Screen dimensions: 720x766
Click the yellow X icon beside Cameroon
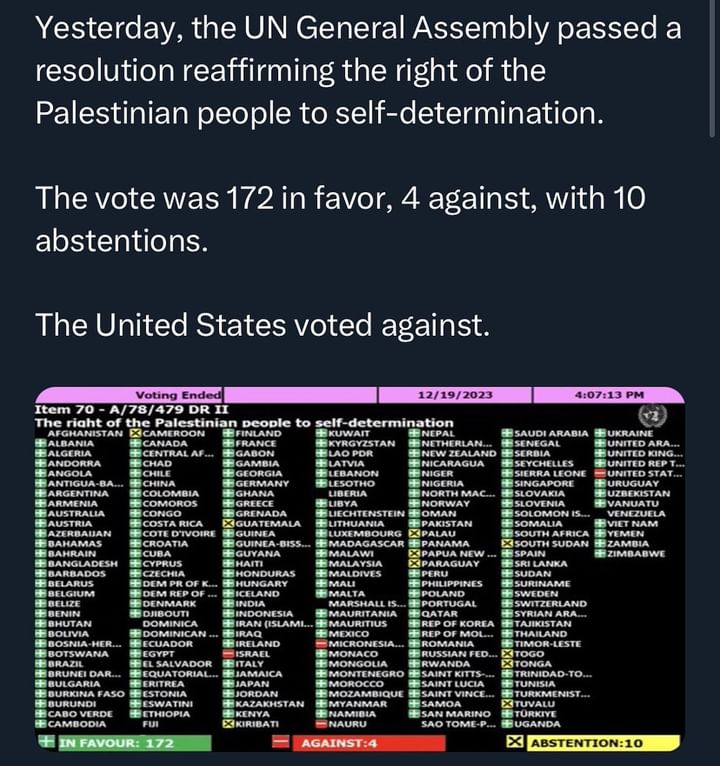[x=136, y=433]
